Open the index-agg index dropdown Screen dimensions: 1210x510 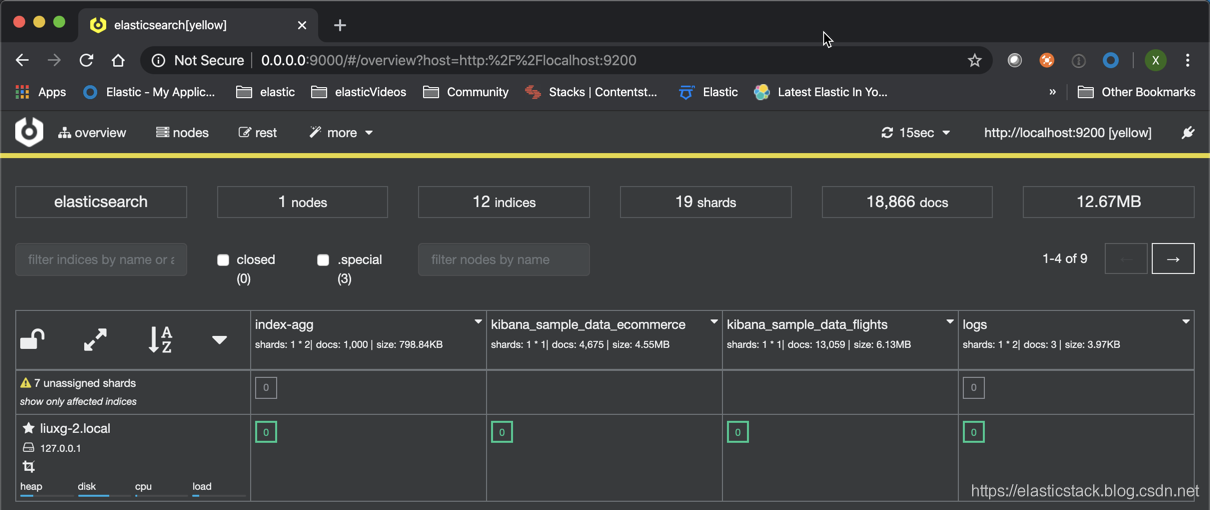click(478, 322)
